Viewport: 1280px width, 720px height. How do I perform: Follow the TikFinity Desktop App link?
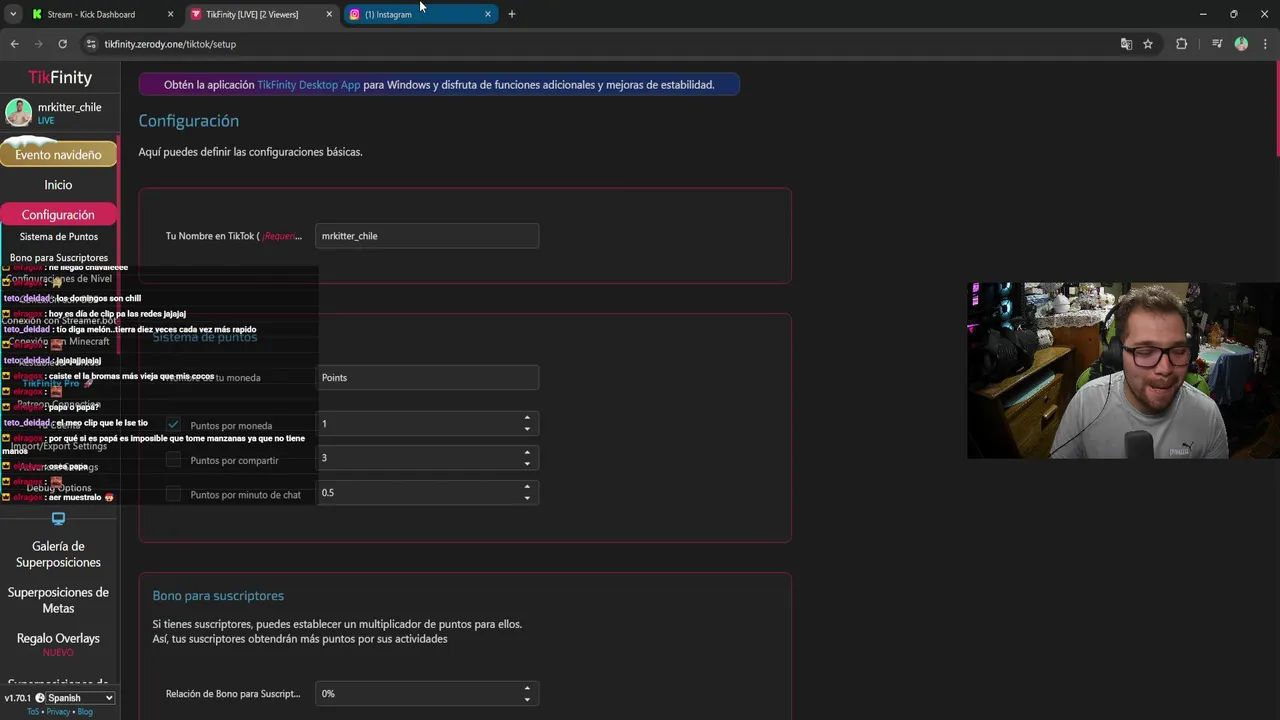pos(308,85)
